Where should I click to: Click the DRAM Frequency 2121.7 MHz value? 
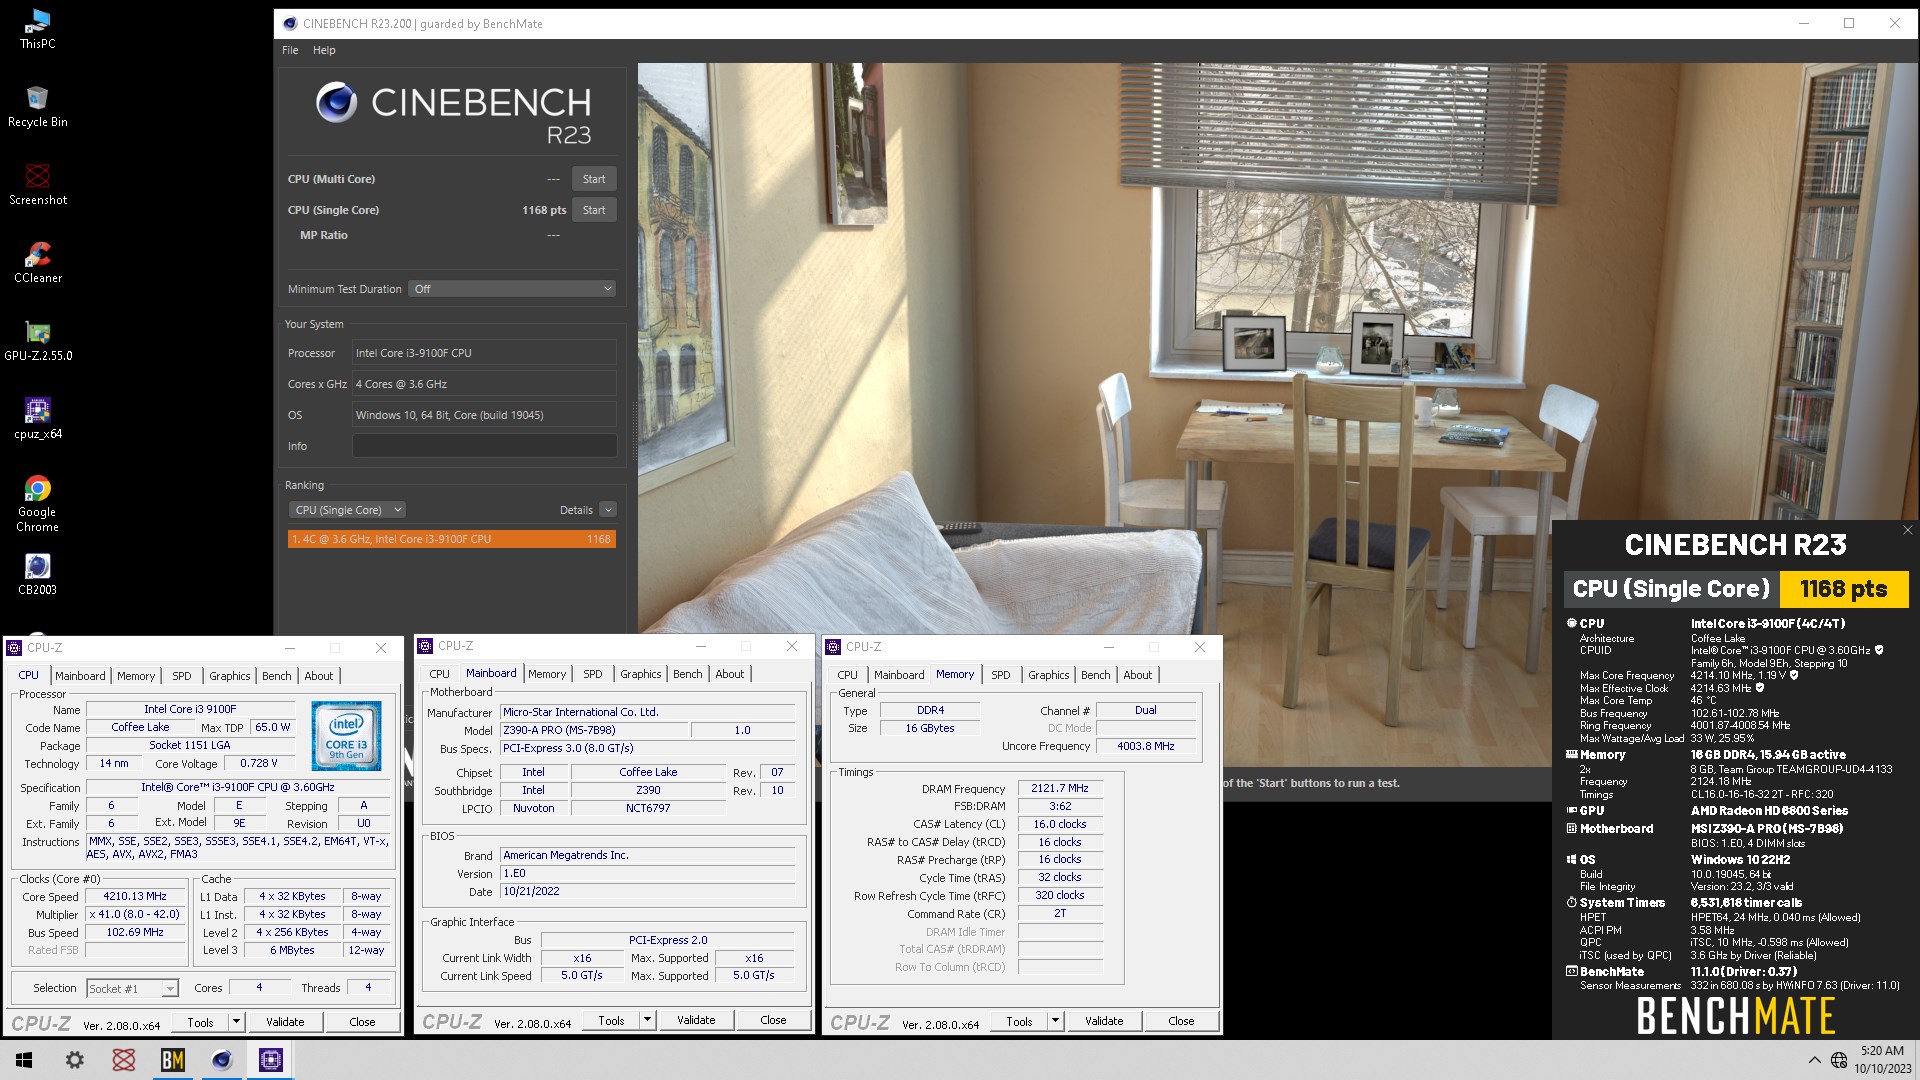(x=1060, y=789)
